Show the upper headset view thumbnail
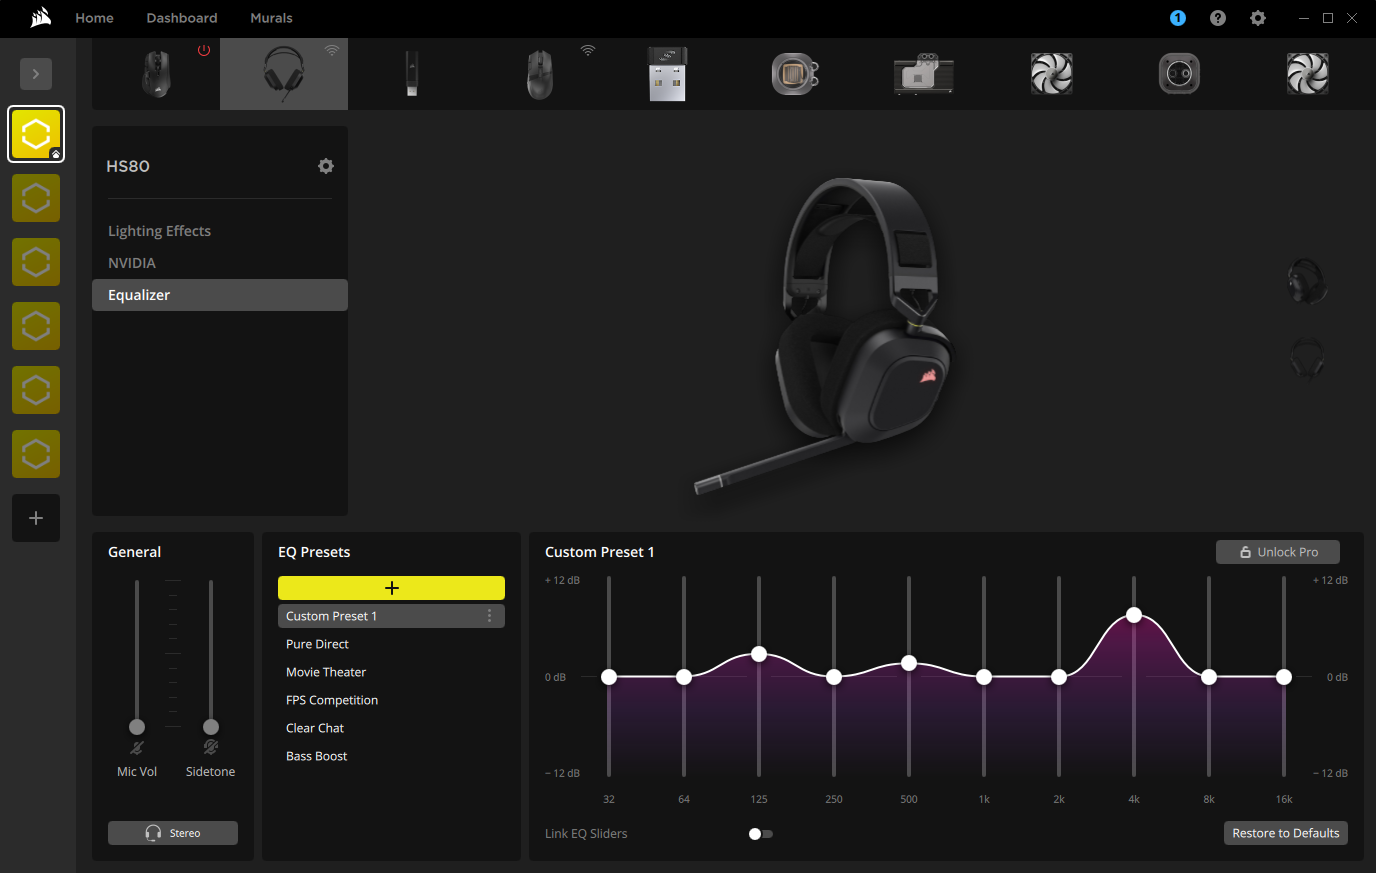The width and height of the screenshot is (1376, 873). coord(1307,282)
